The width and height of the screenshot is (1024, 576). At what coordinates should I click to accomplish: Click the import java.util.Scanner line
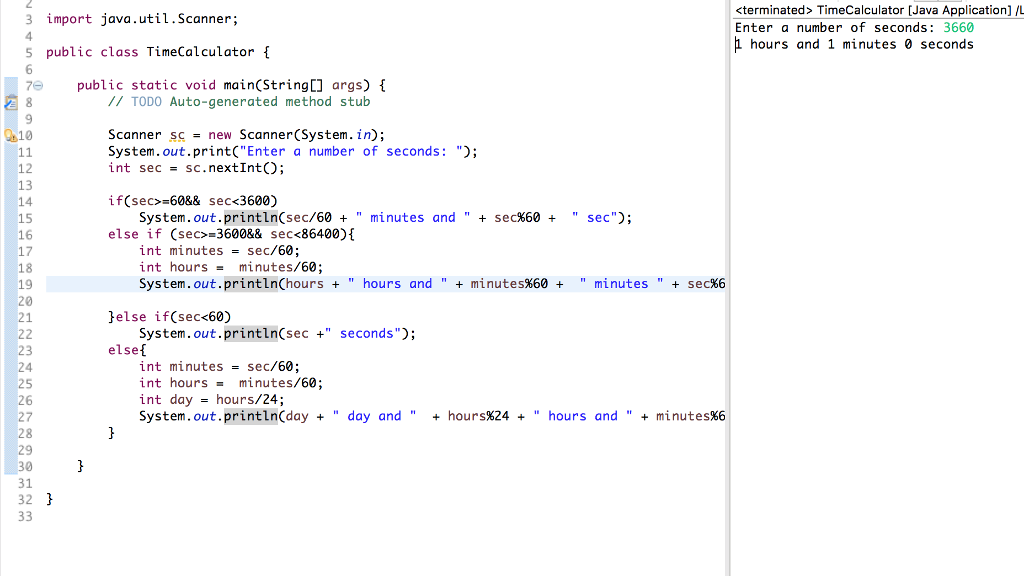pos(142,19)
